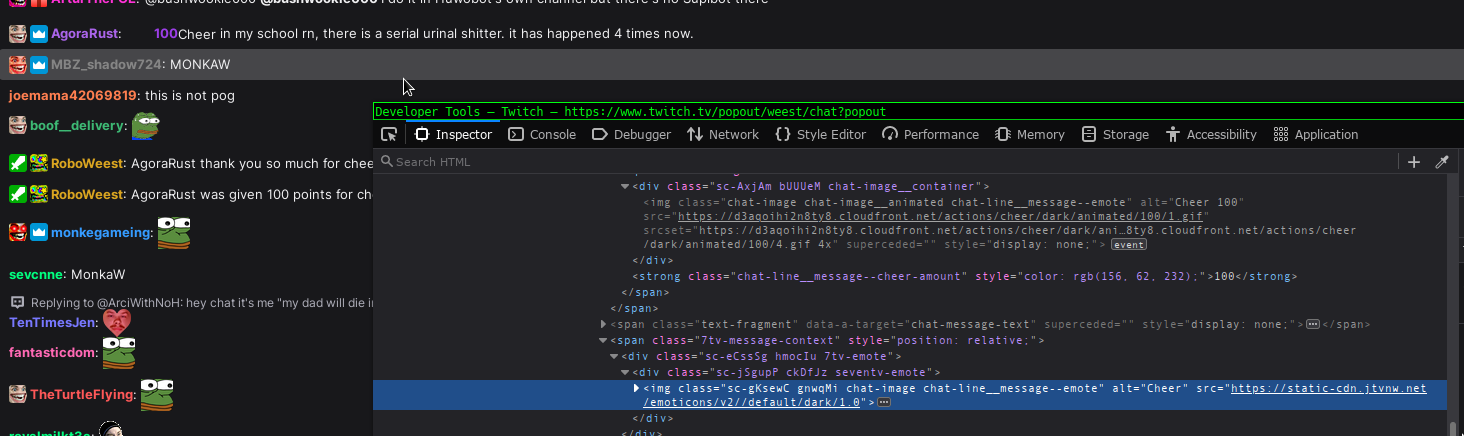This screenshot has width=1464, height=436.
Task: Select the strong cheer-amount element line
Action: pos(965,276)
